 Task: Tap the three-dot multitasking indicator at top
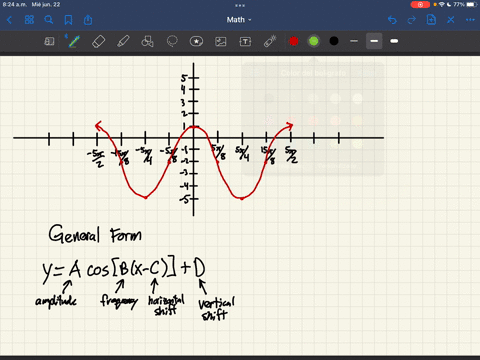pyautogui.click(x=240, y=5)
